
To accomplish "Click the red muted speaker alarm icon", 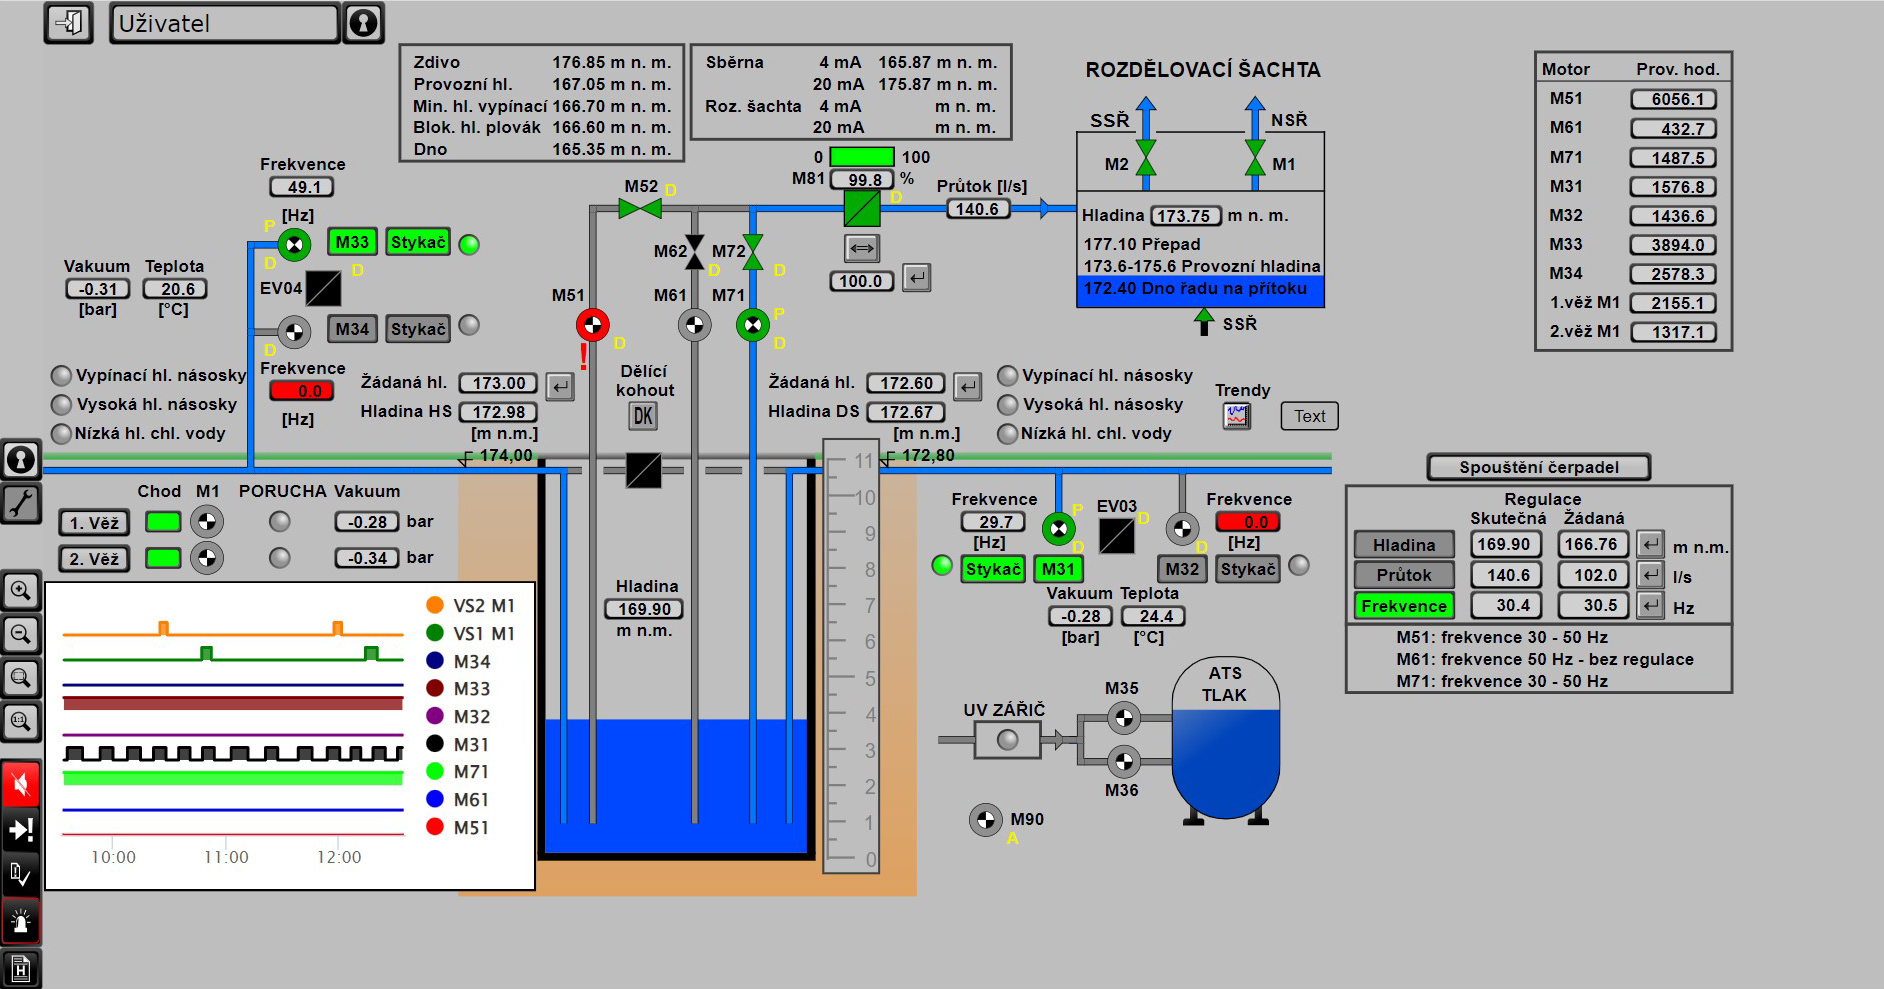I will pyautogui.click(x=21, y=784).
